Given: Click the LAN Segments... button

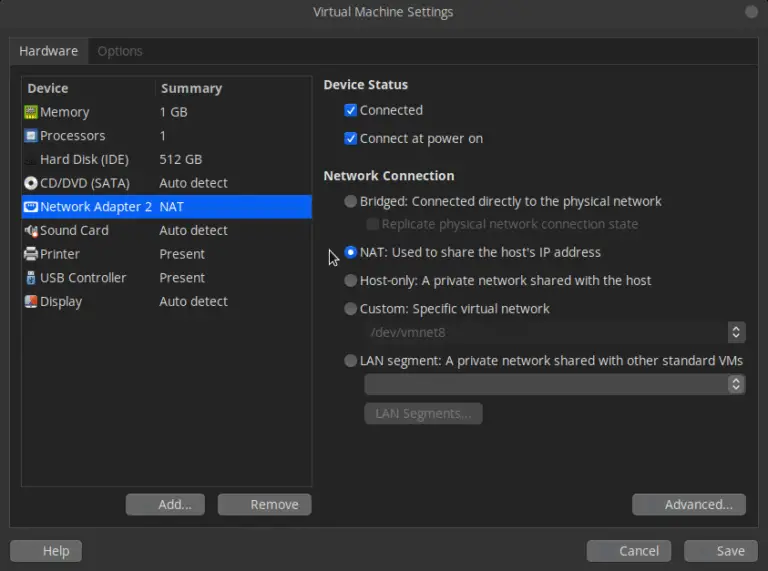Looking at the screenshot, I should 423,414.
